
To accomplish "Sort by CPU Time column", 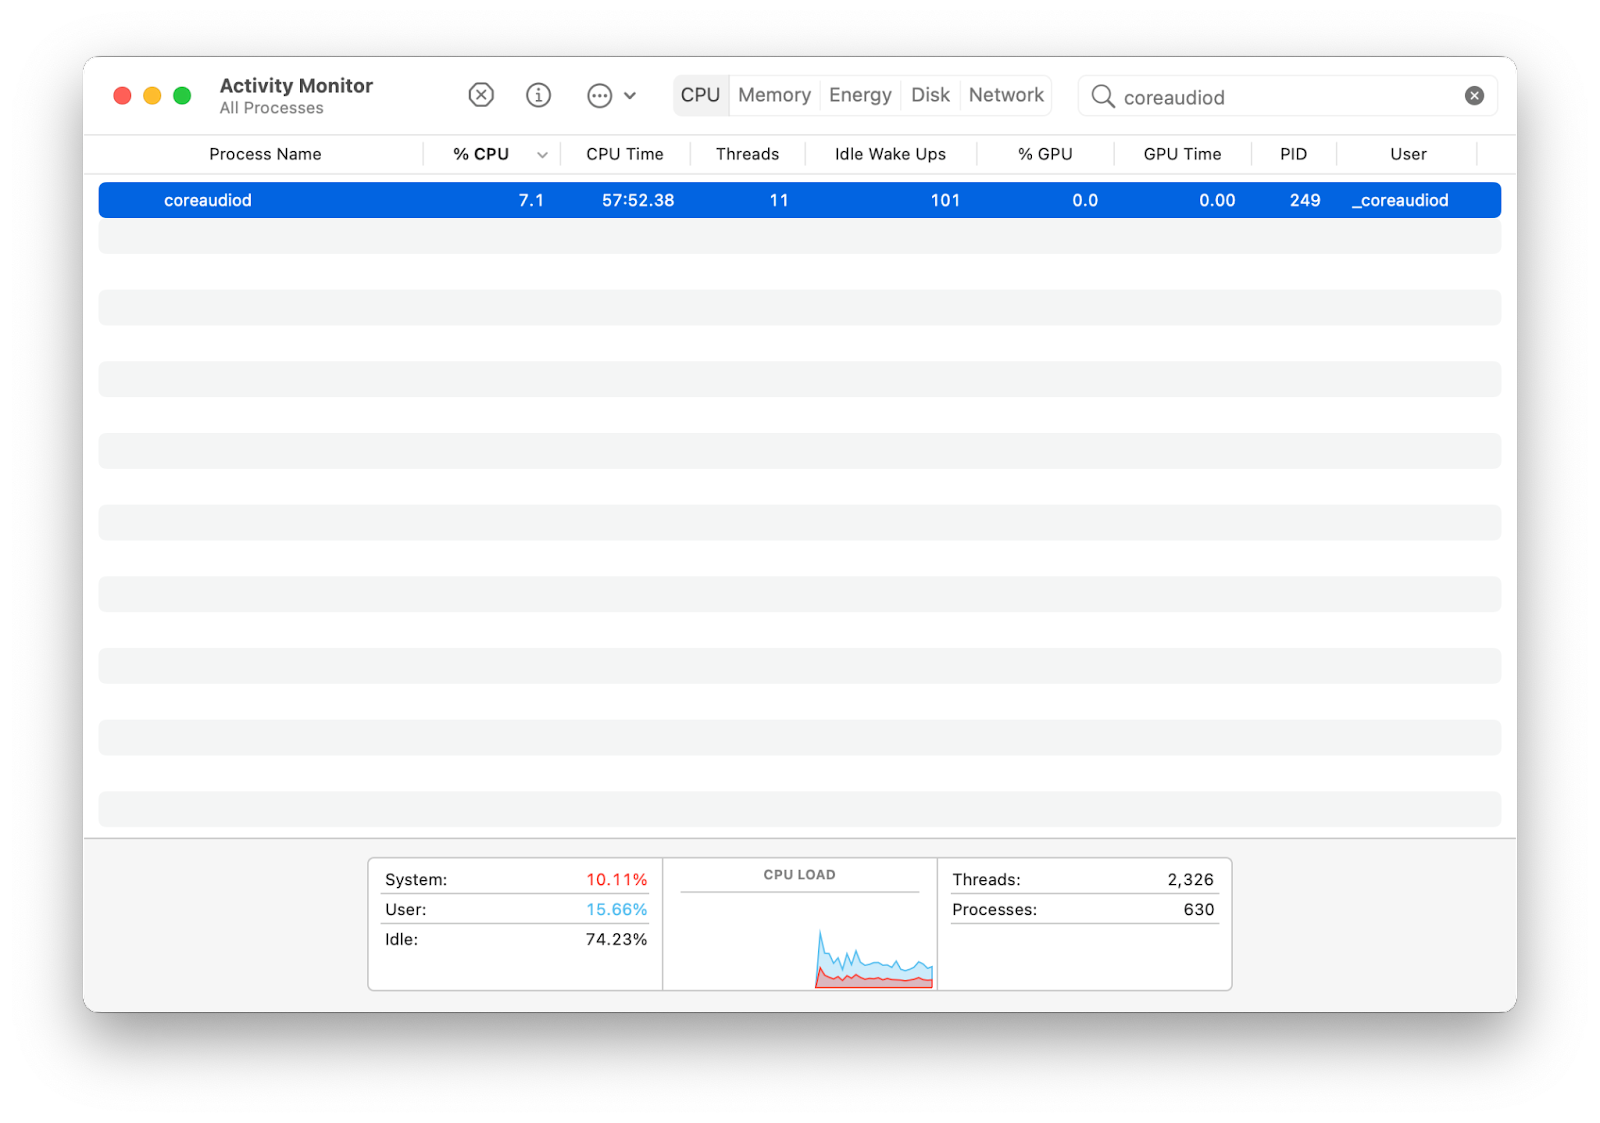I will click(x=625, y=154).
